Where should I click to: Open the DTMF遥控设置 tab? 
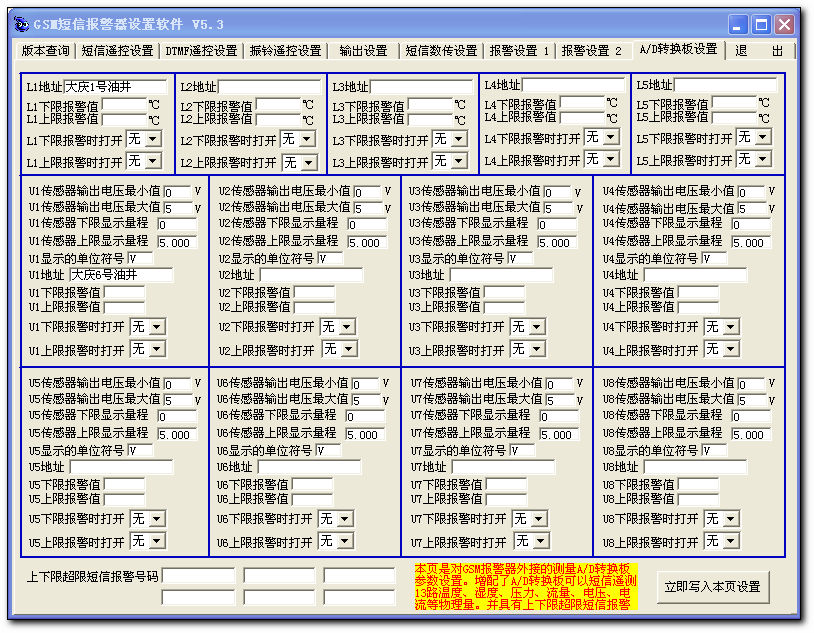click(x=201, y=50)
